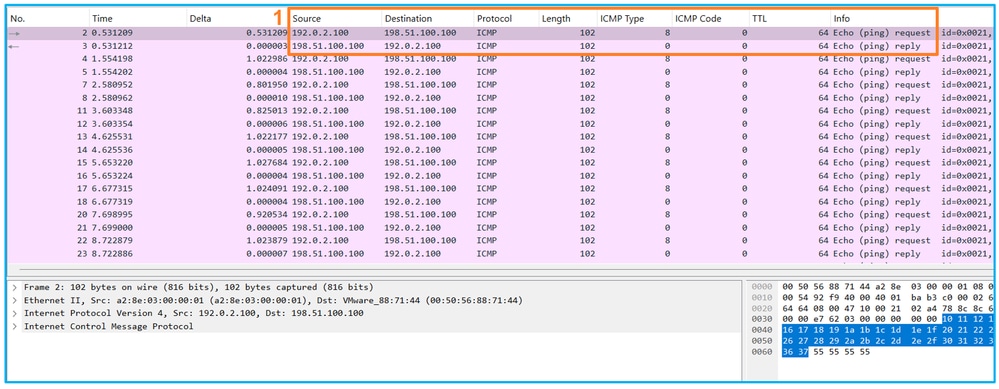Select packet number 5 row

point(500,72)
